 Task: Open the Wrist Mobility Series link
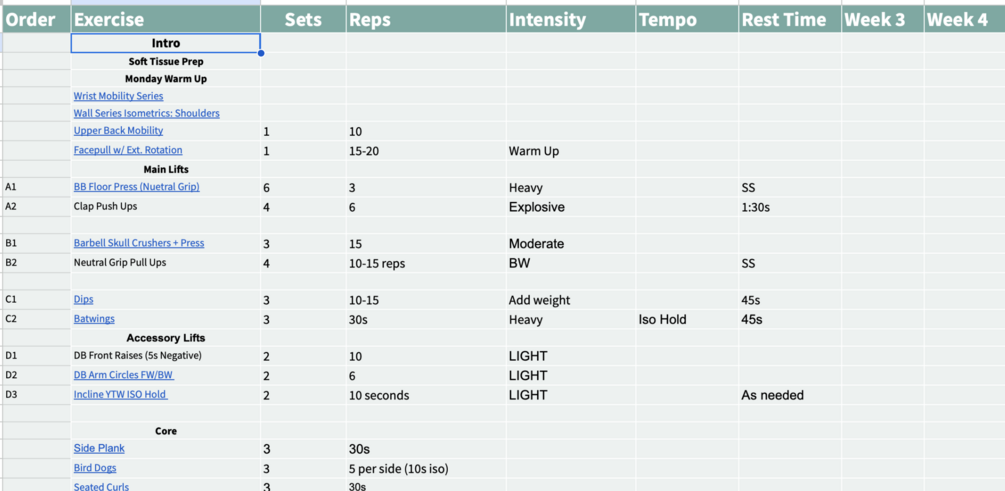[x=118, y=96]
